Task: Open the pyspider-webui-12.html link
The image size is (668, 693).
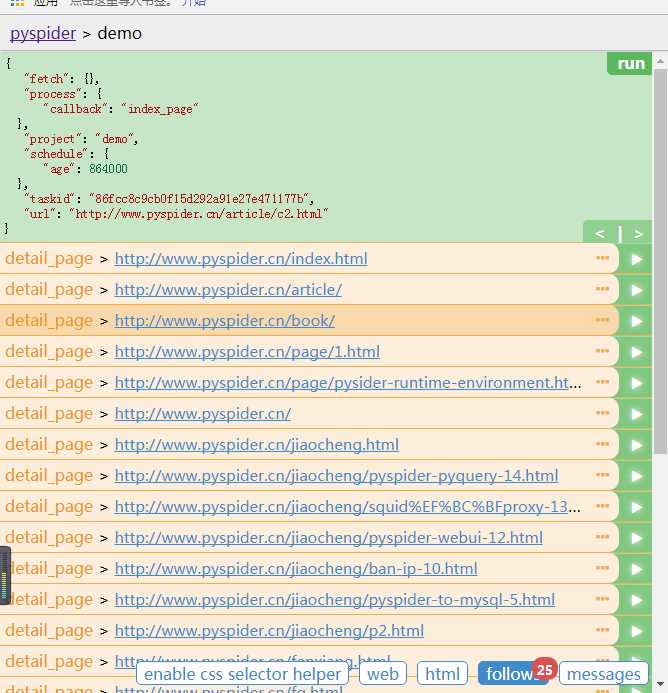Action: (328, 537)
